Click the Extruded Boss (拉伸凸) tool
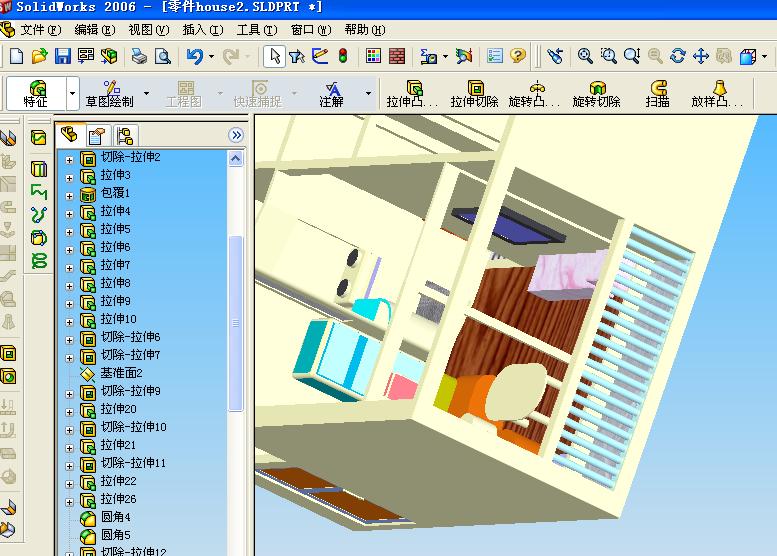The width and height of the screenshot is (777, 556). pos(413,94)
